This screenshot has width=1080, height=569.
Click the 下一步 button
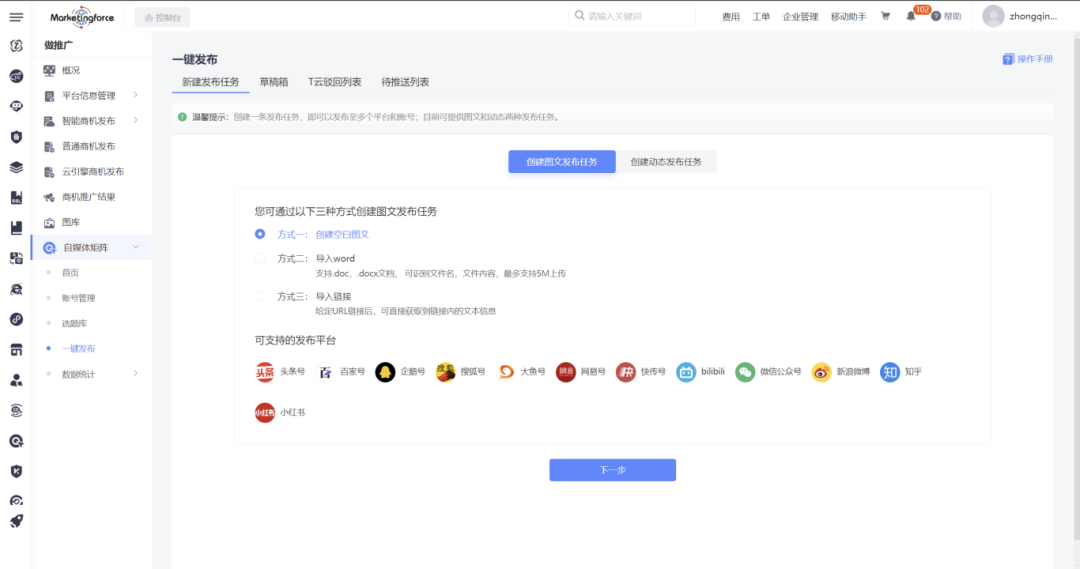(612, 470)
